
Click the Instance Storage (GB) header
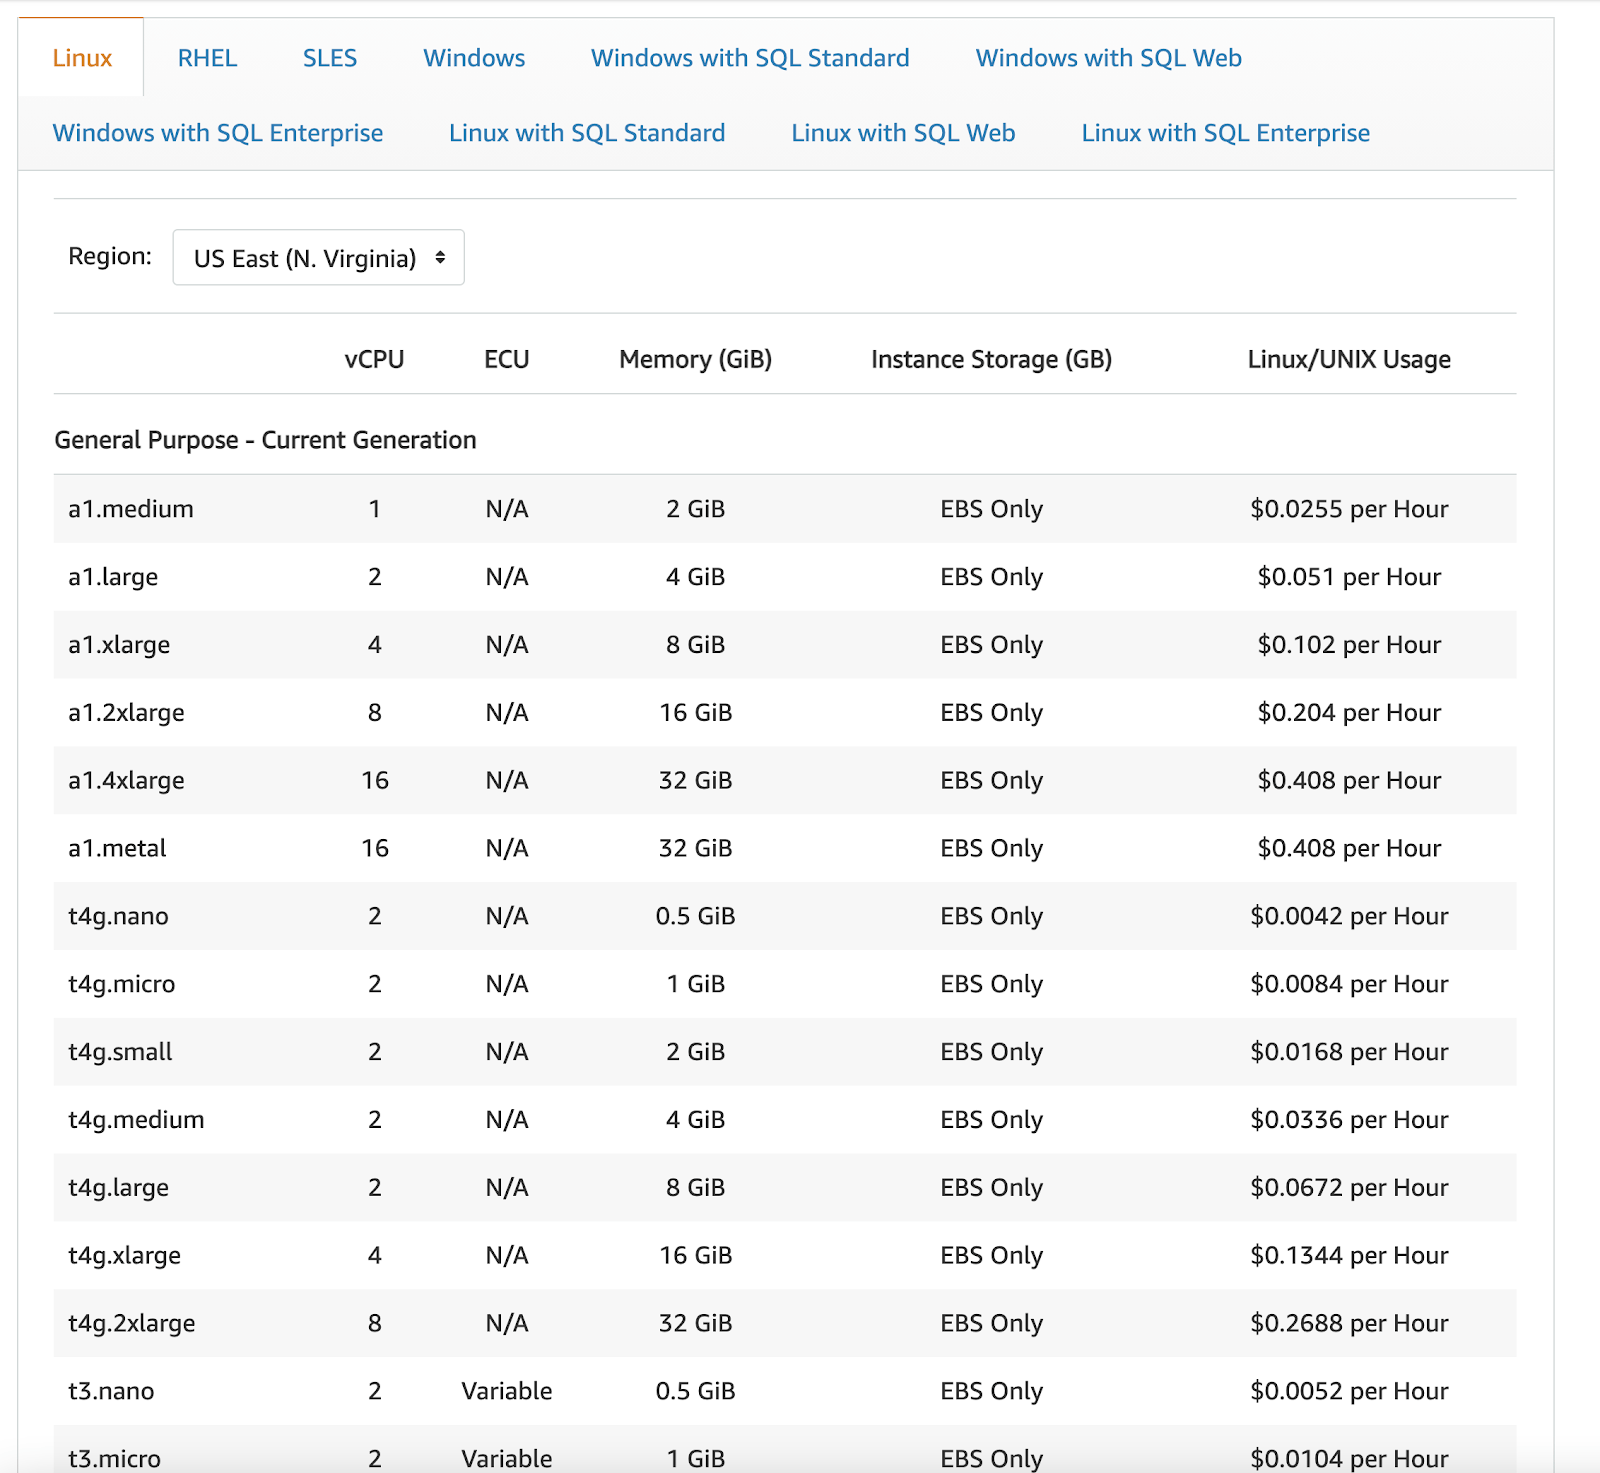pos(991,359)
